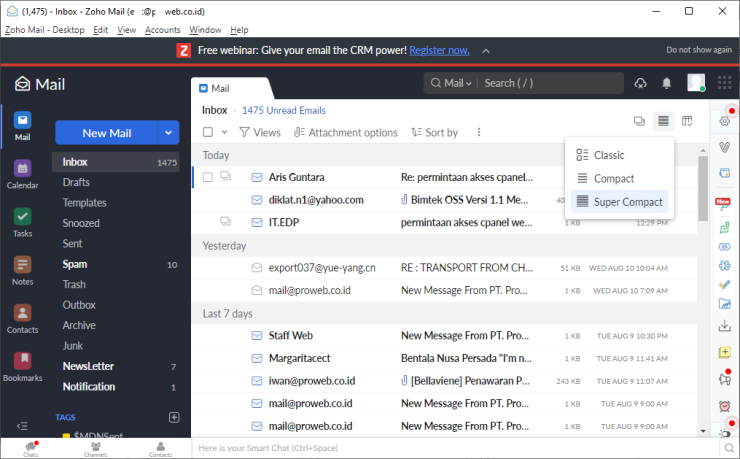The height and width of the screenshot is (459, 740).
Task: Click the offline cloud sync icon
Action: coord(640,83)
